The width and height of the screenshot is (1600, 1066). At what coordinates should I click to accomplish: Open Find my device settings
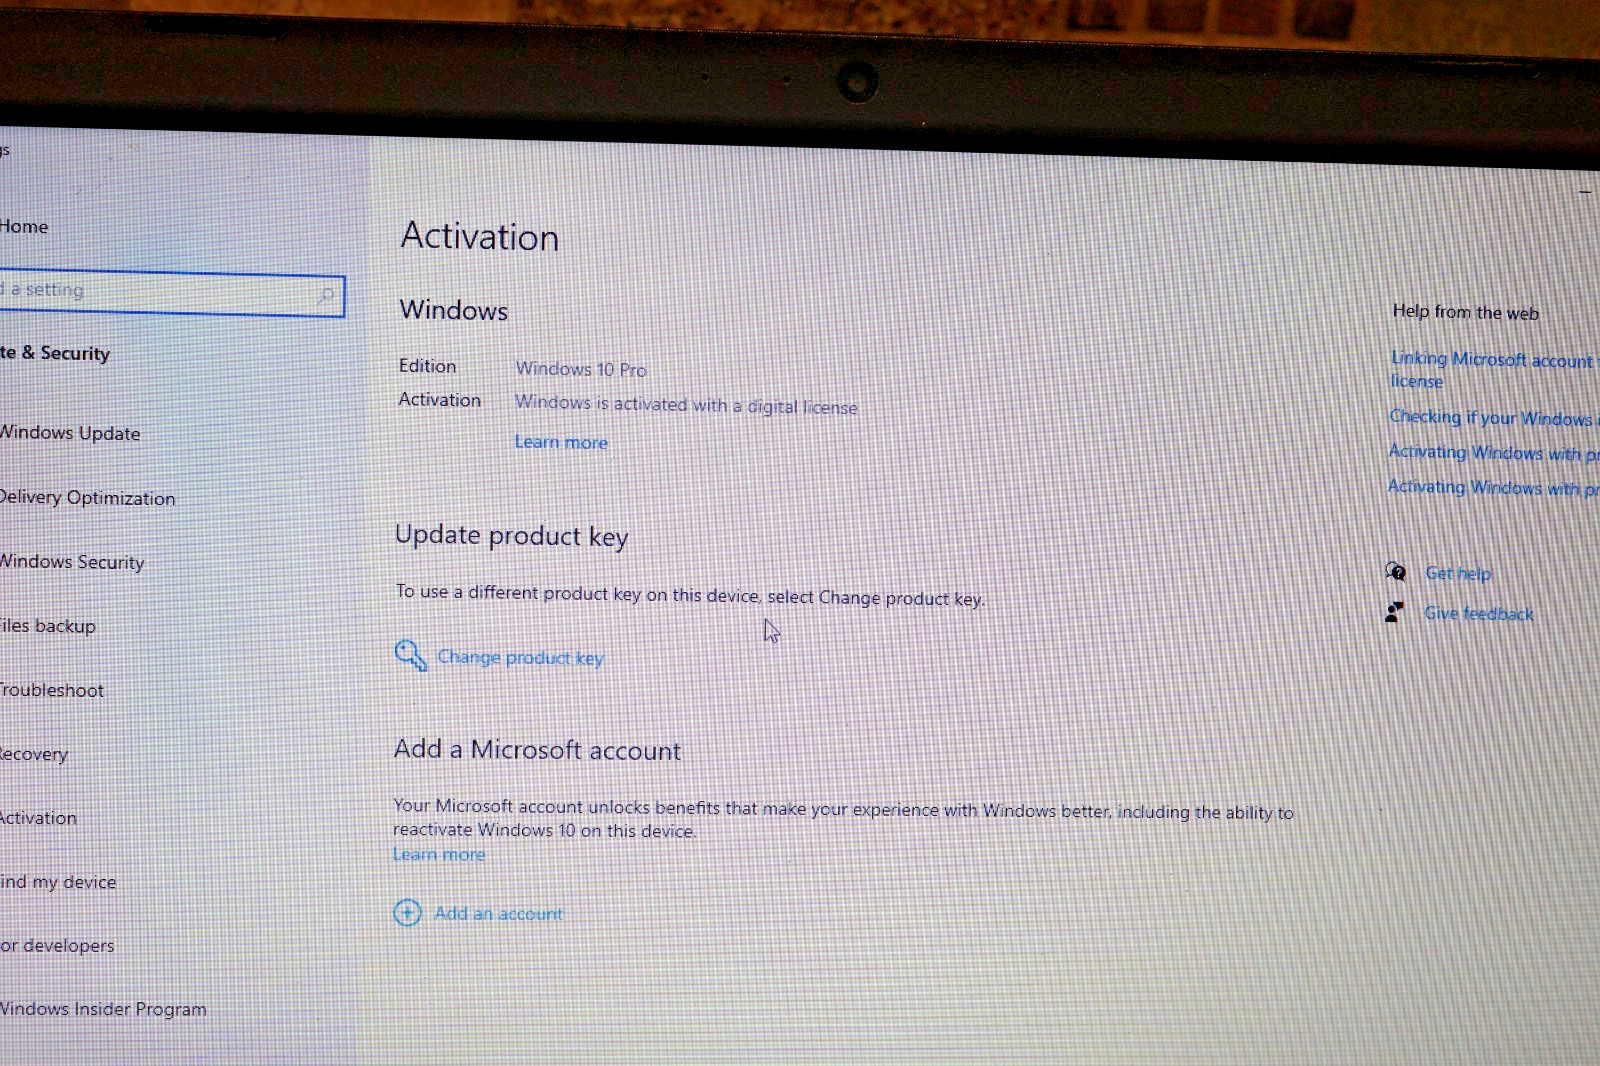pyautogui.click(x=58, y=882)
